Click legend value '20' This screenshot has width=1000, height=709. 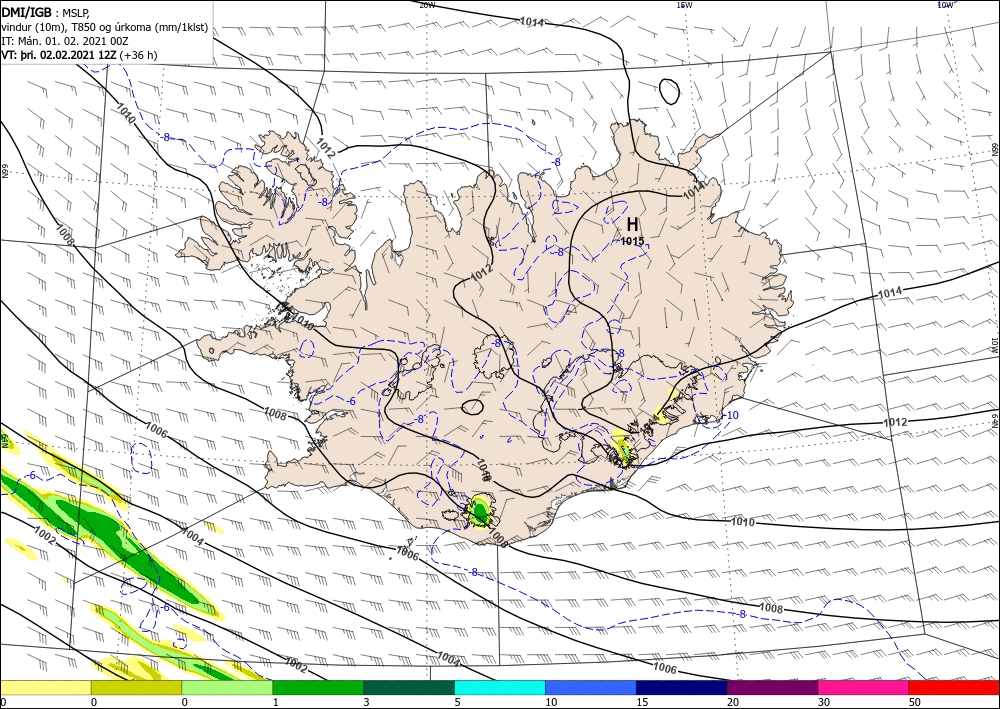733,702
